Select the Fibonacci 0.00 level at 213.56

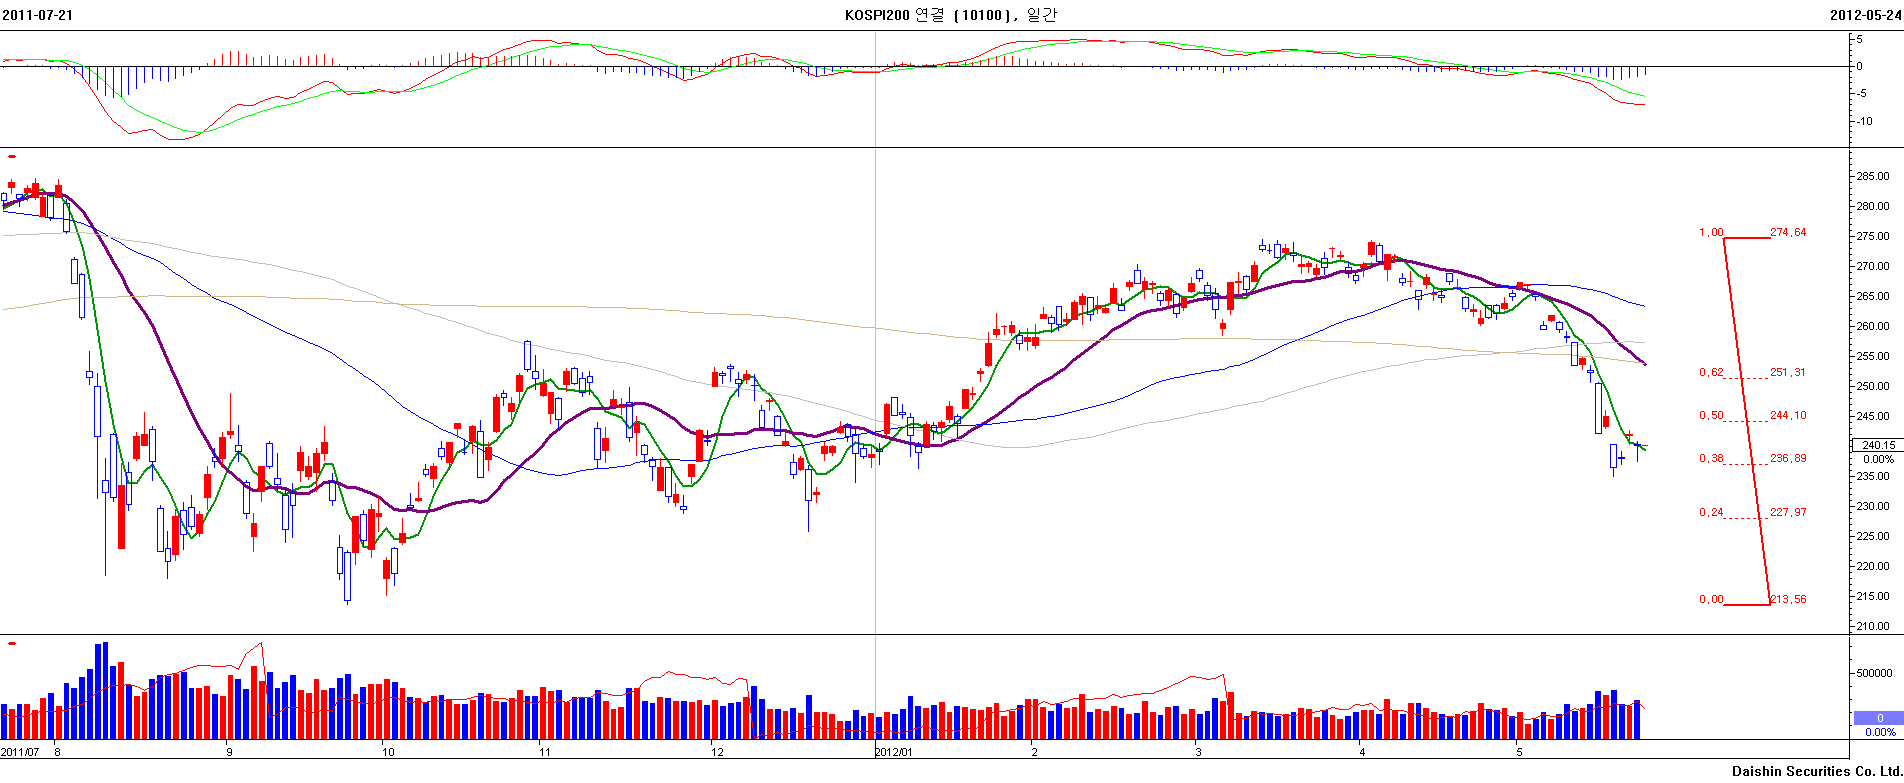pos(1787,600)
